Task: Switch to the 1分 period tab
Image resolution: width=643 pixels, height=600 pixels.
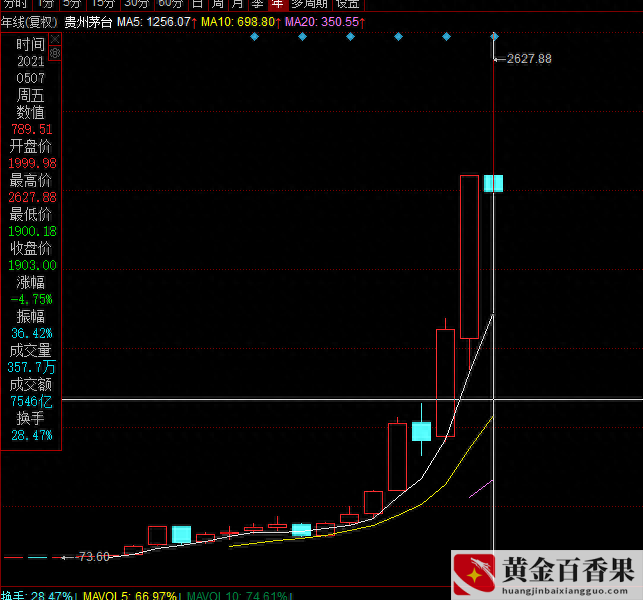Action: click(x=46, y=4)
